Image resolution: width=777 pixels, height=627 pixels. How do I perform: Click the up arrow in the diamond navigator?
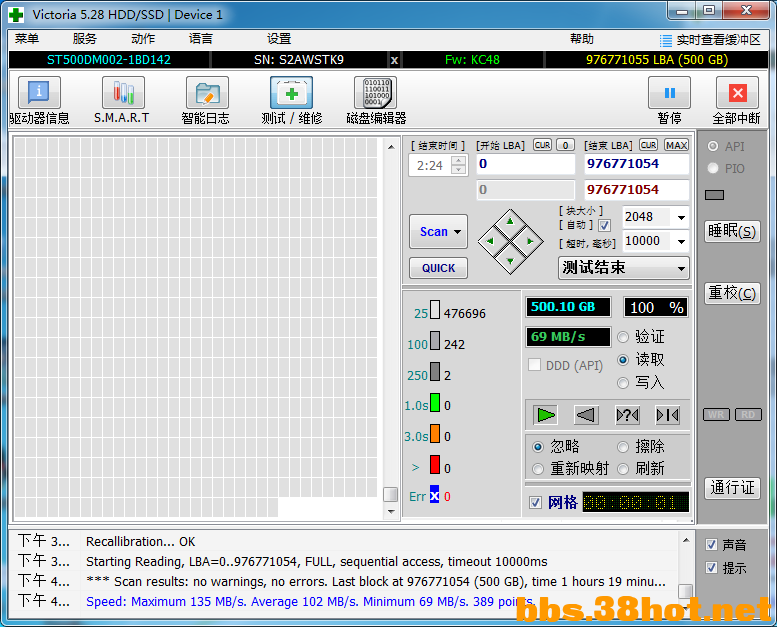tap(510, 222)
